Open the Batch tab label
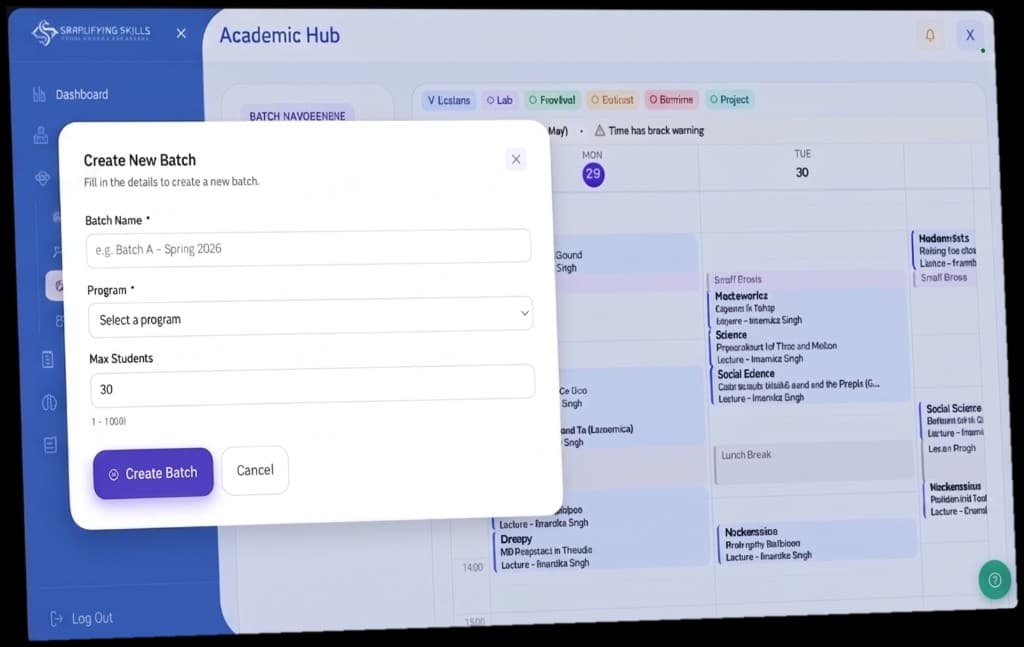This screenshot has height=647, width=1024. (297, 116)
